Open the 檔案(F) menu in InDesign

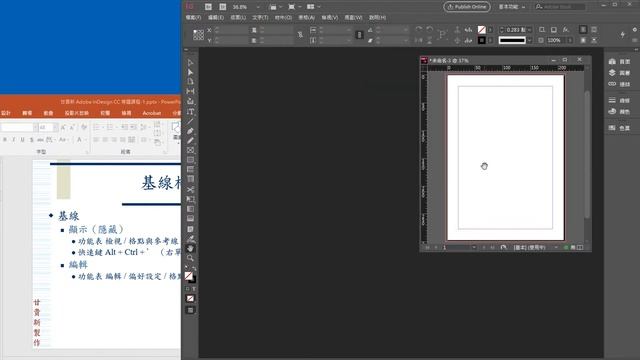(193, 18)
